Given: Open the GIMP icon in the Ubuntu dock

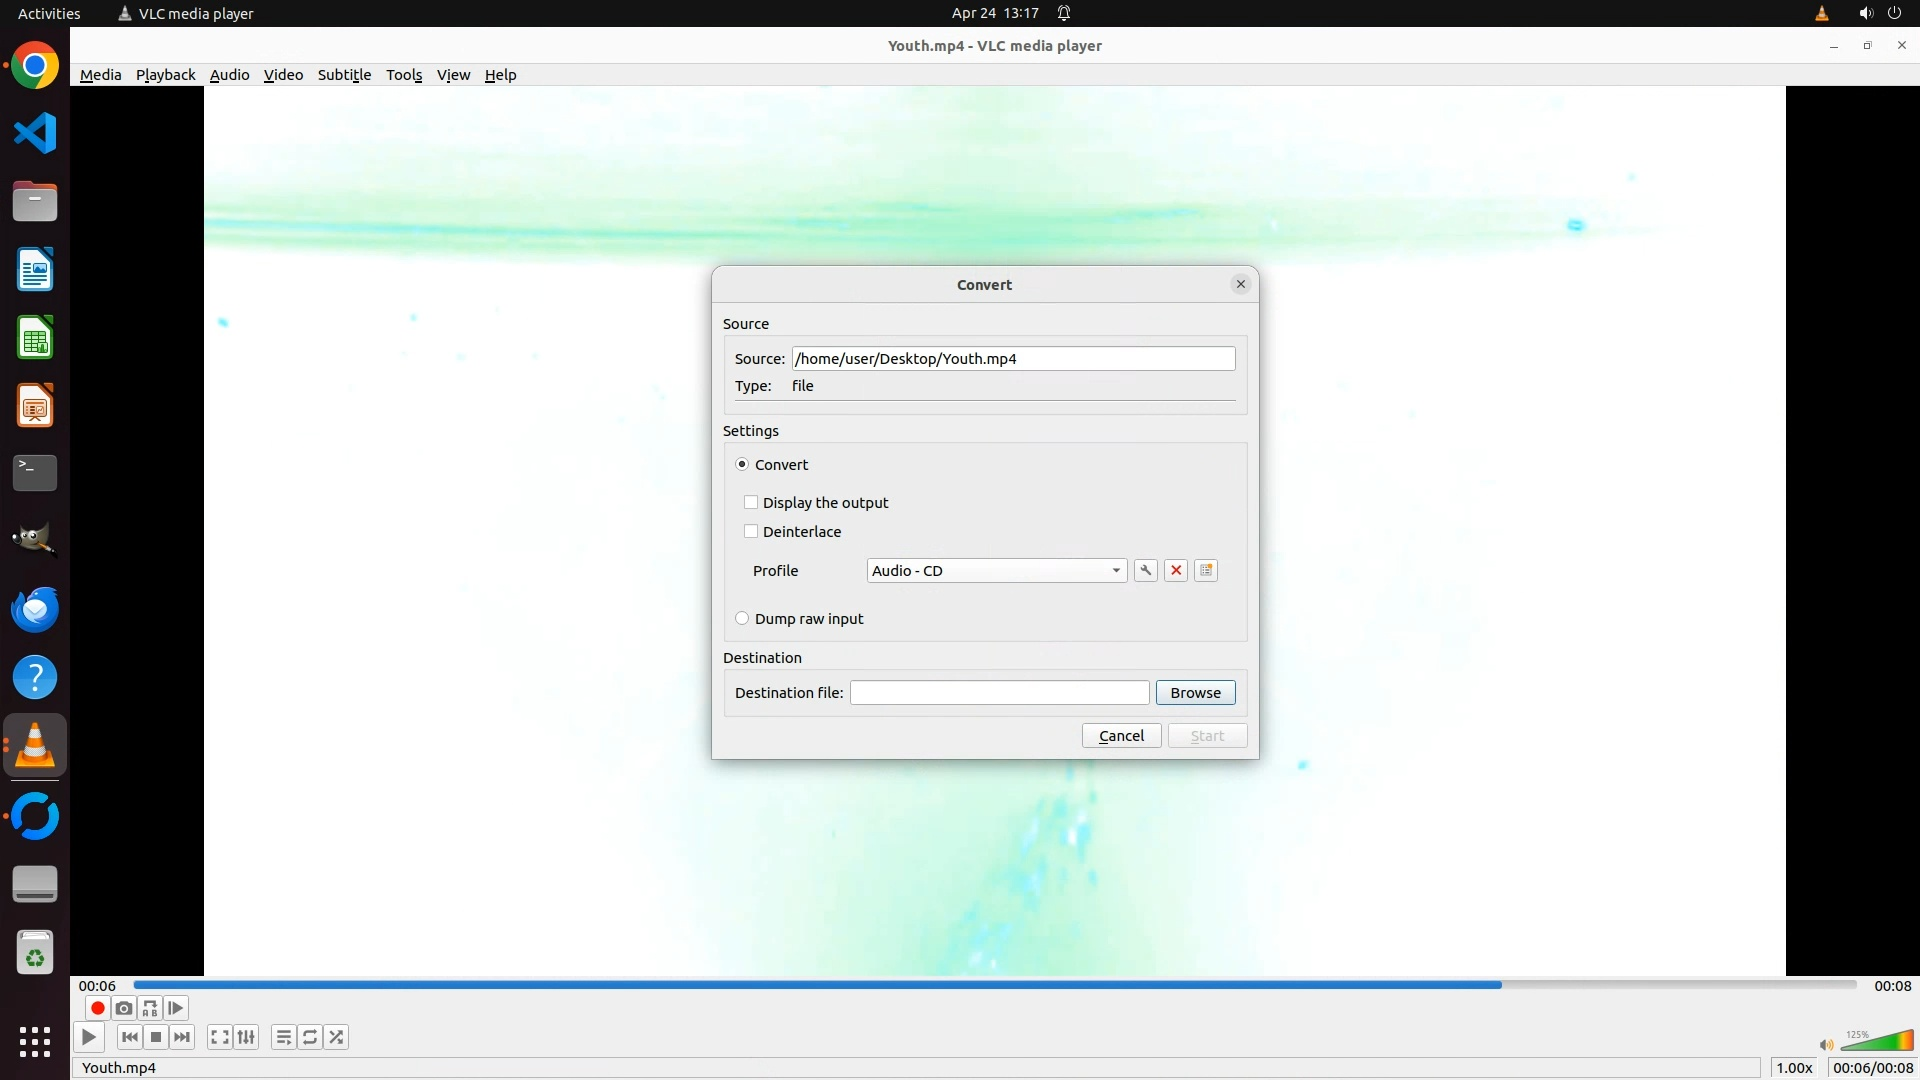Looking at the screenshot, I should tap(35, 541).
